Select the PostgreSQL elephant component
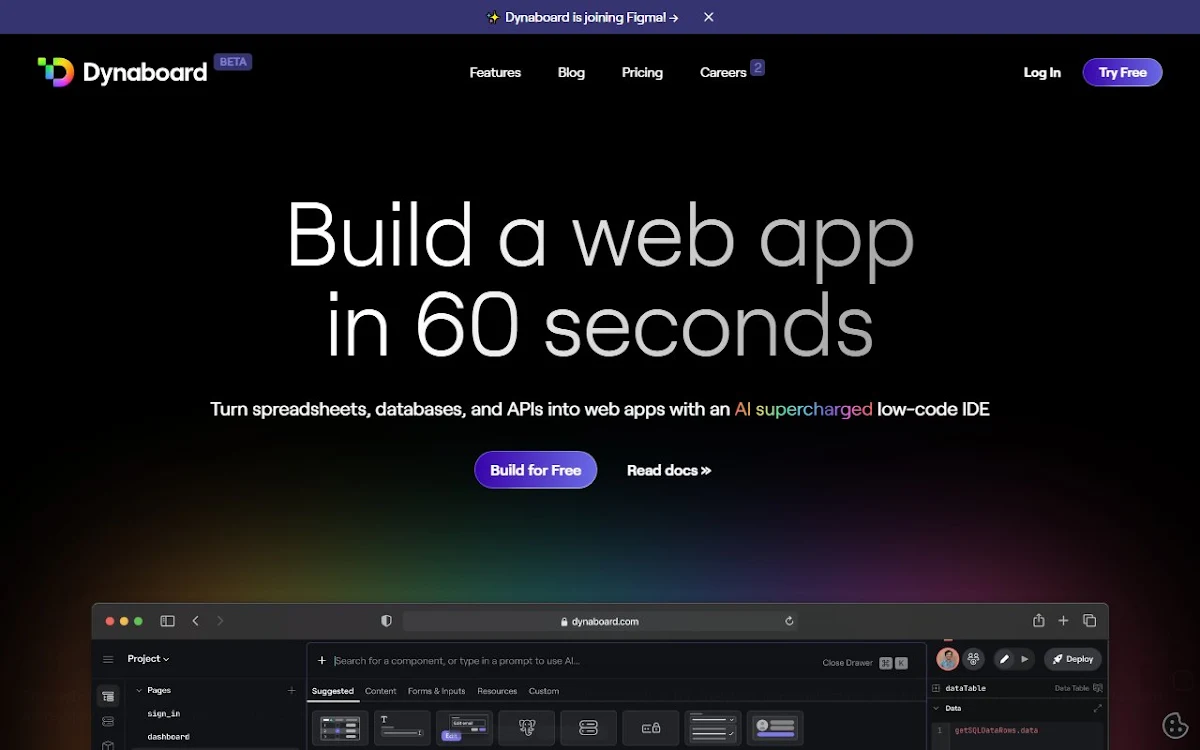This screenshot has height=750, width=1200. (x=526, y=728)
